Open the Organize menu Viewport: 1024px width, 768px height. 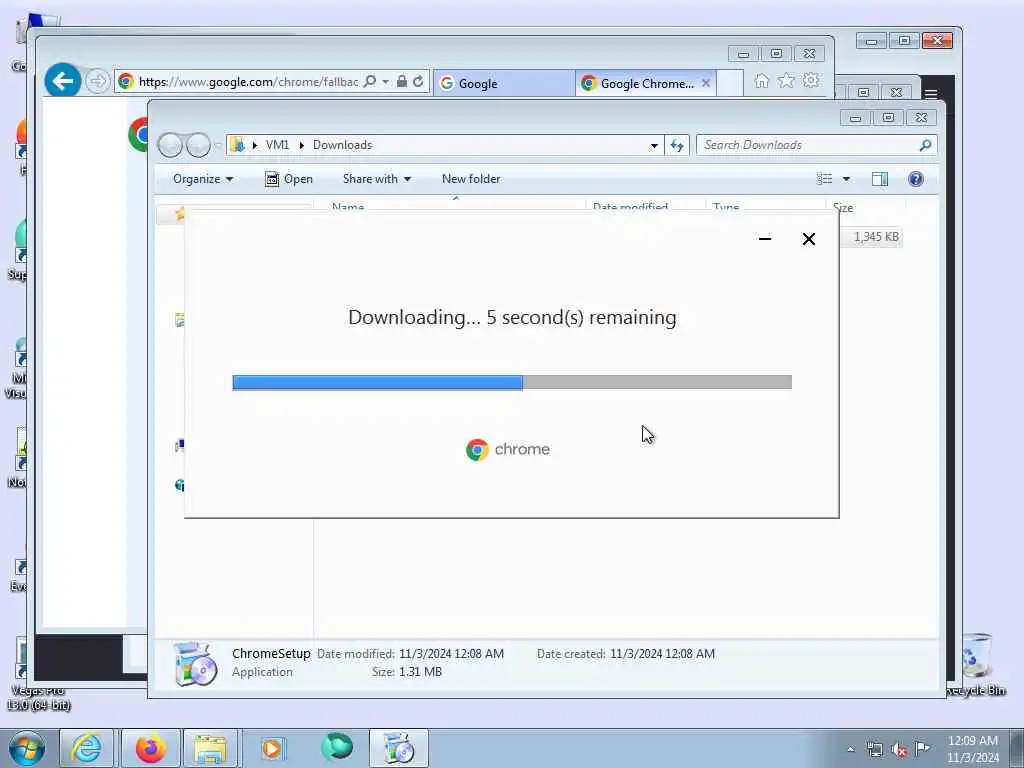click(x=202, y=179)
